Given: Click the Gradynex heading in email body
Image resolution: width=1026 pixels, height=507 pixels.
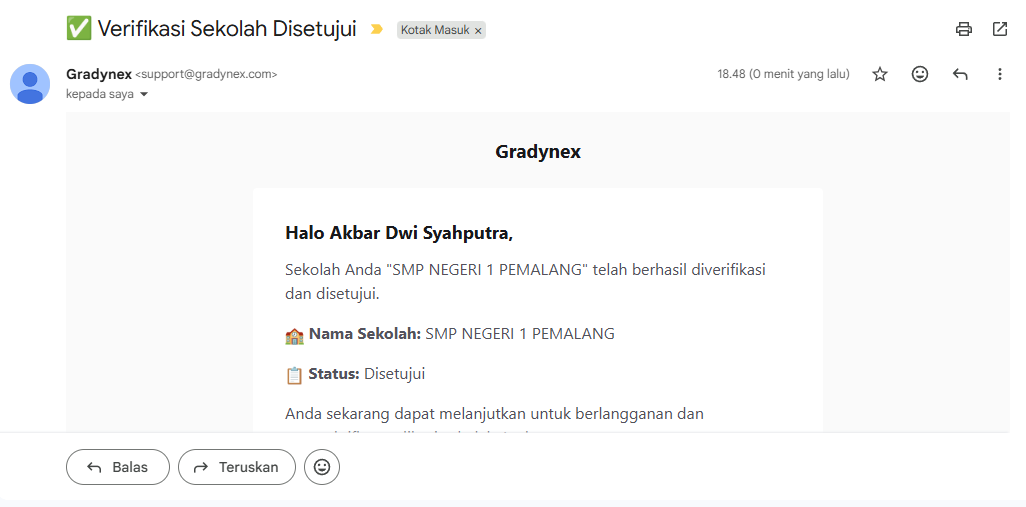Looking at the screenshot, I should [x=538, y=152].
